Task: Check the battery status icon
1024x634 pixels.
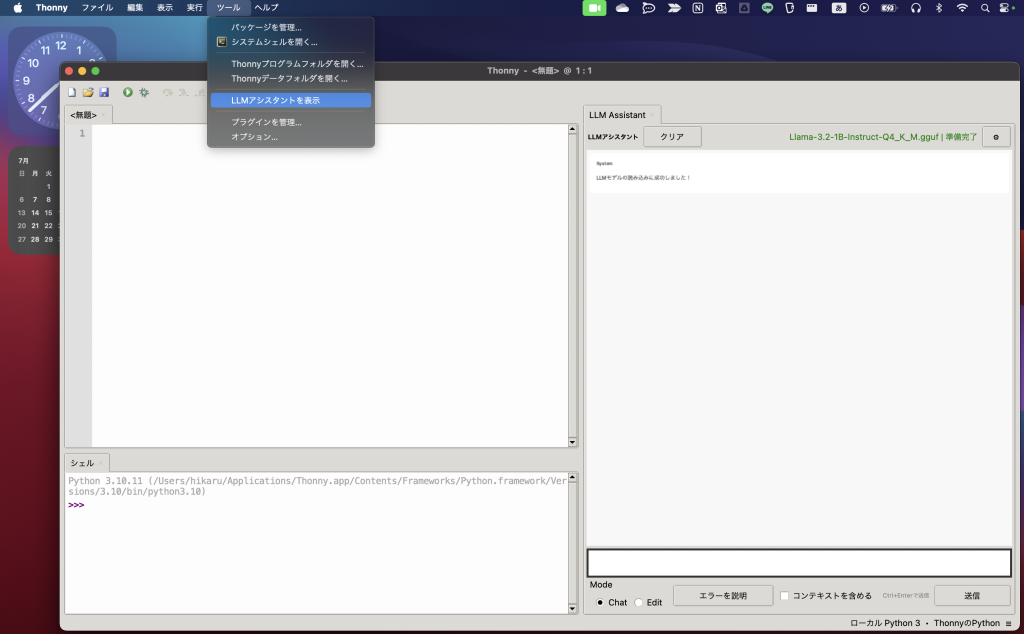Action: 889,8
